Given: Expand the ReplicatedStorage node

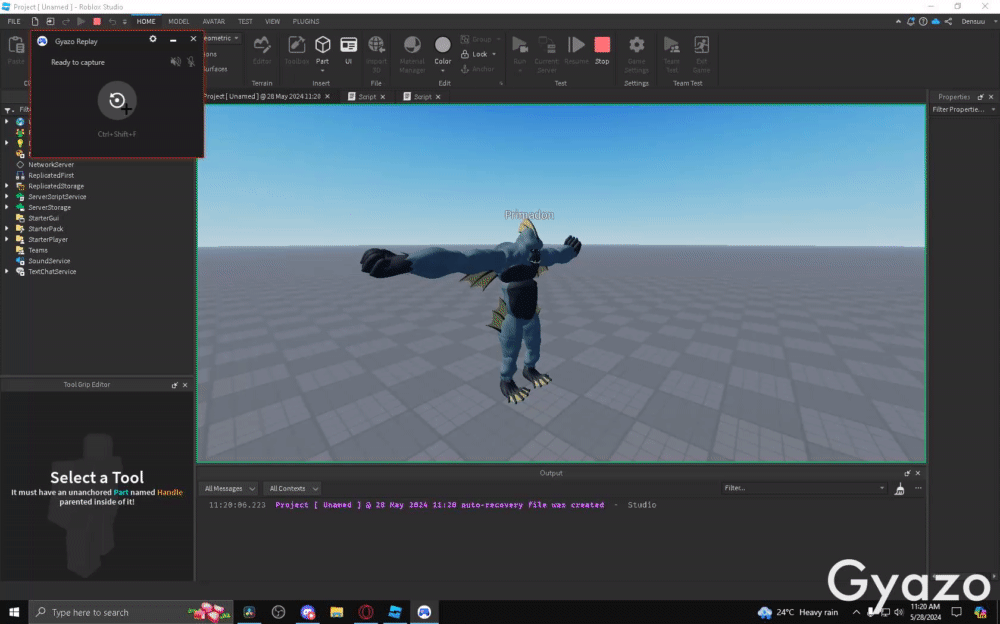Looking at the screenshot, I should tap(7, 186).
